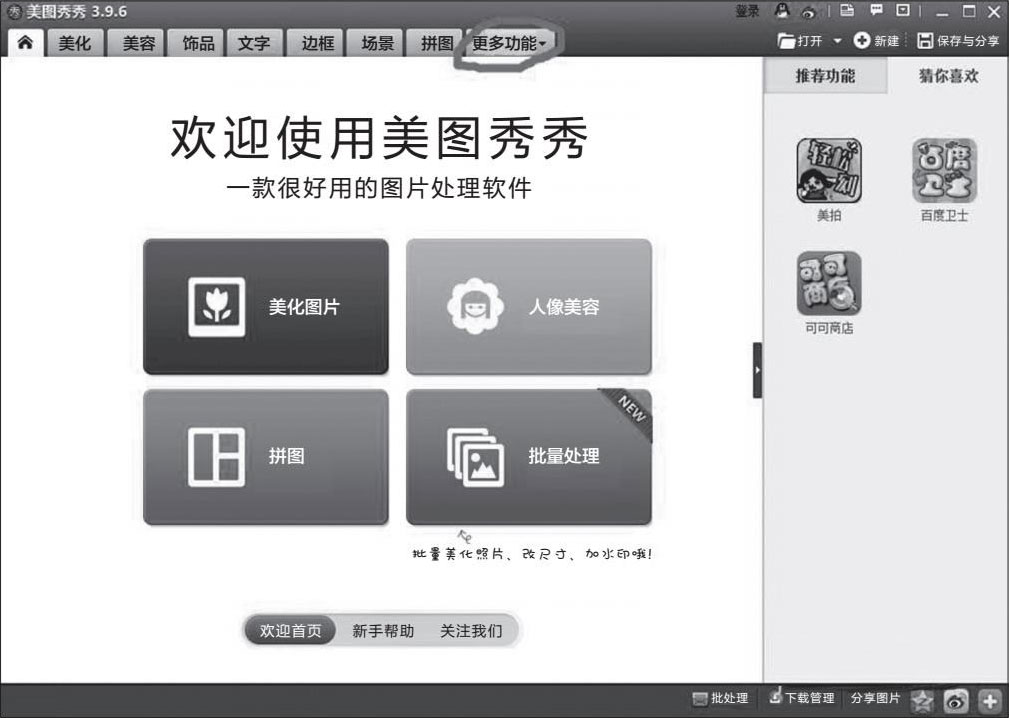
Task: Click the 打开 folder button
Action: tap(800, 41)
